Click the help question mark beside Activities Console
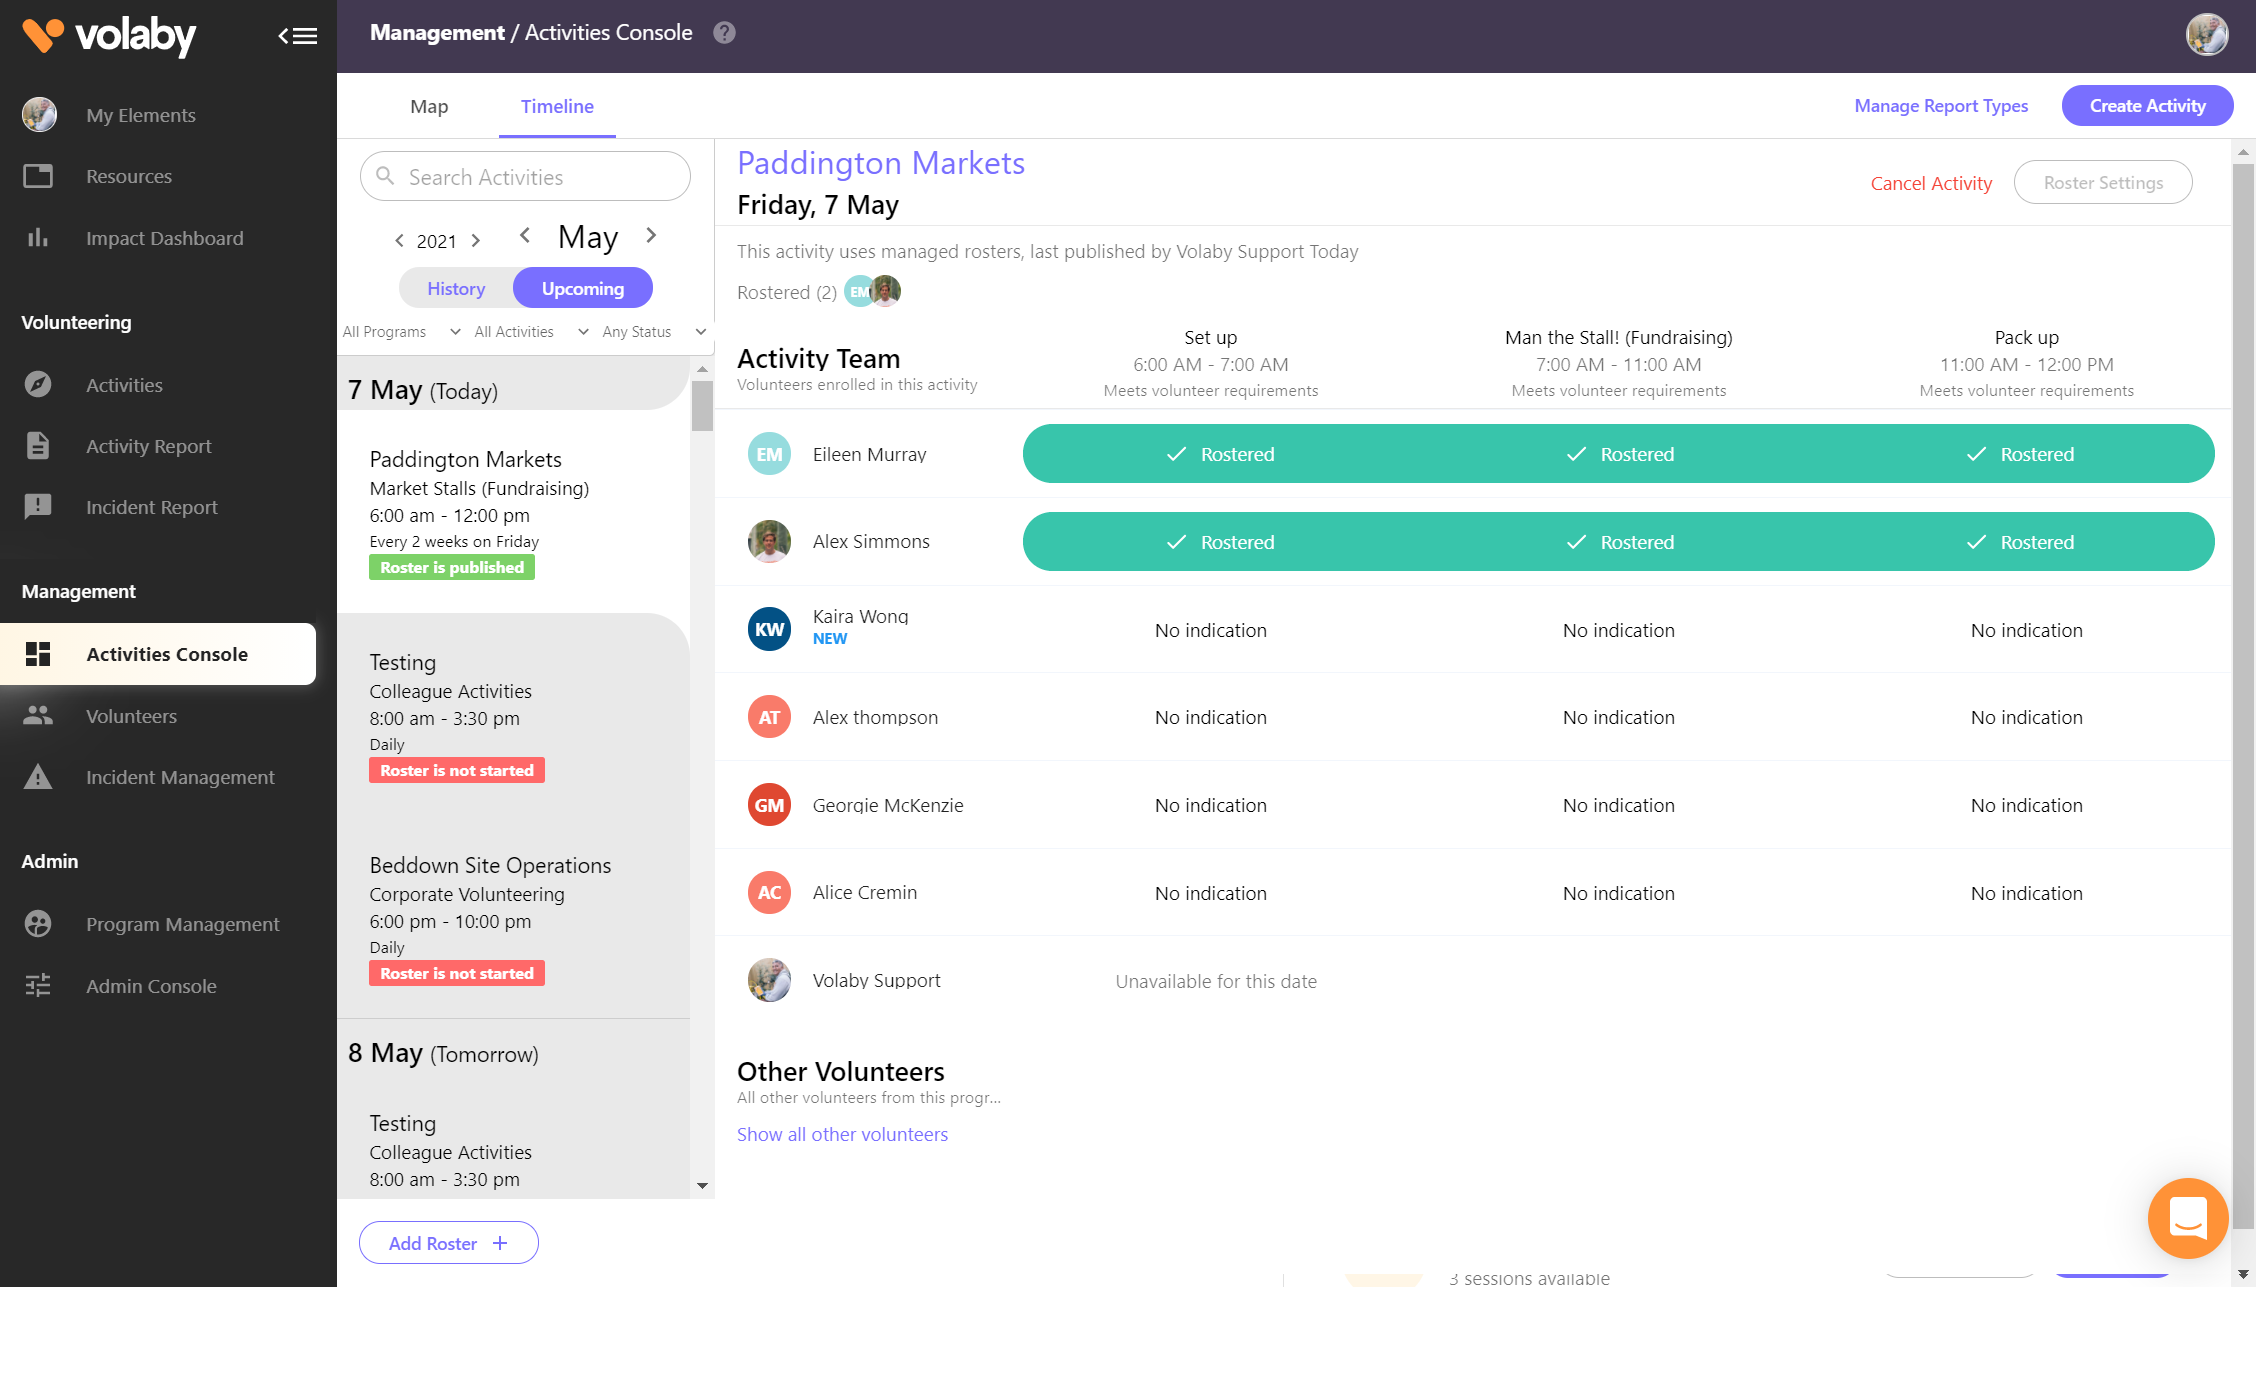 tap(723, 32)
